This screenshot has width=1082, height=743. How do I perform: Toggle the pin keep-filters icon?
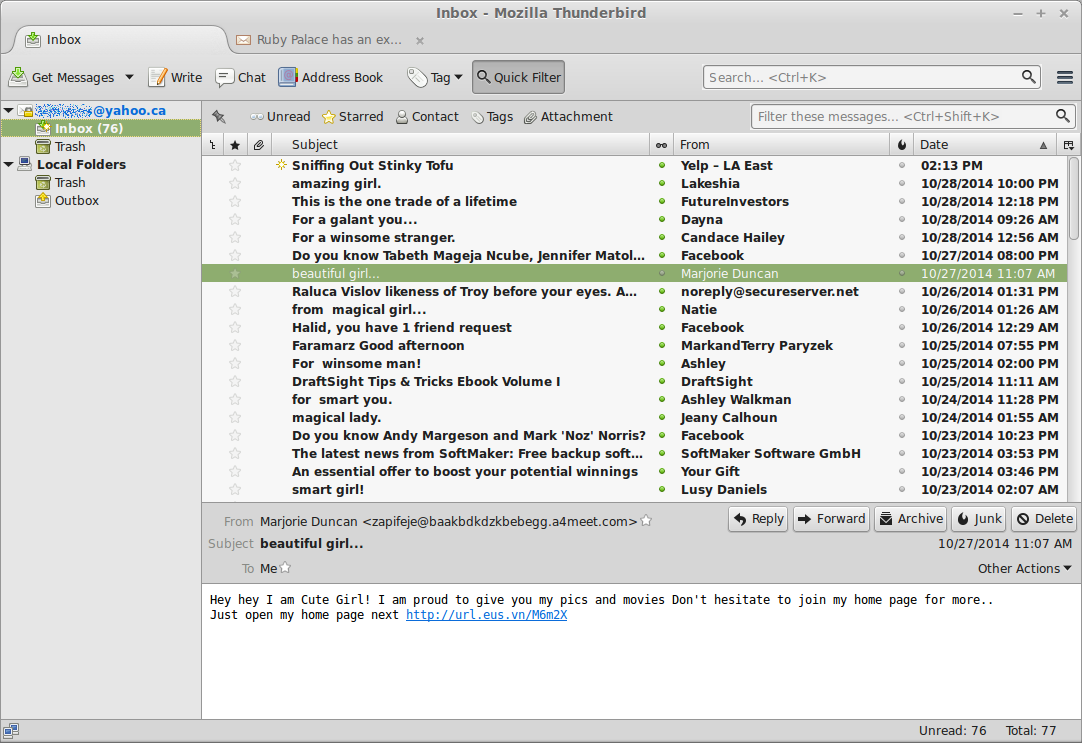pyautogui.click(x=219, y=116)
